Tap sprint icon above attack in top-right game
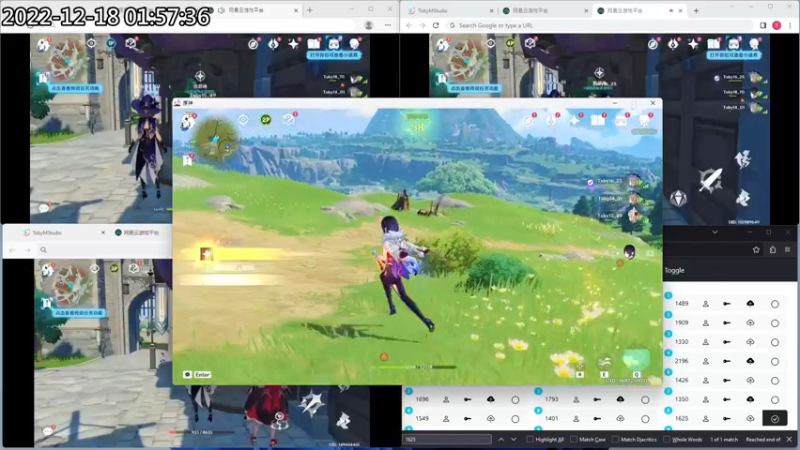 pos(743,159)
